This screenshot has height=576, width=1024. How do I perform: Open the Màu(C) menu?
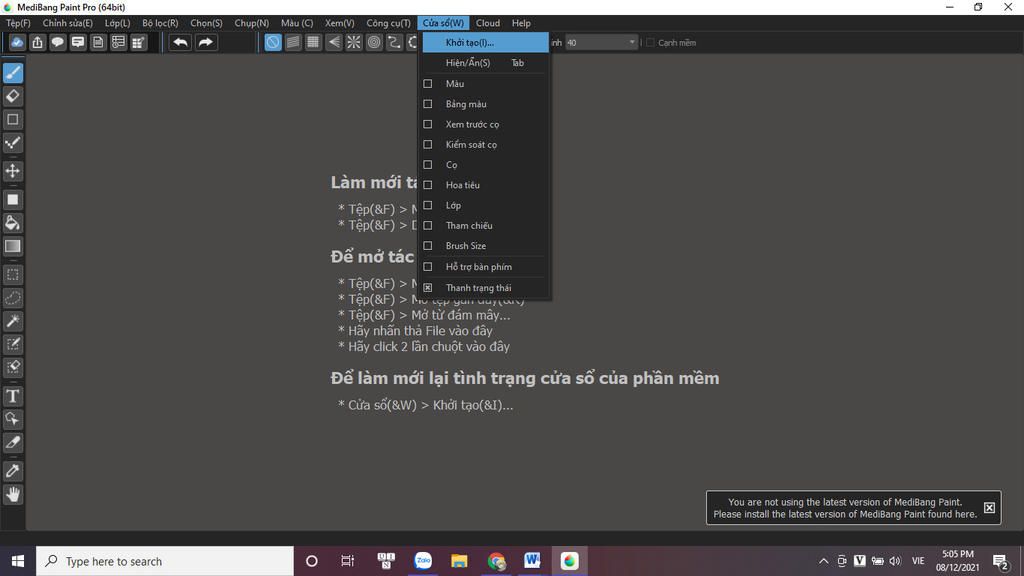click(x=297, y=23)
